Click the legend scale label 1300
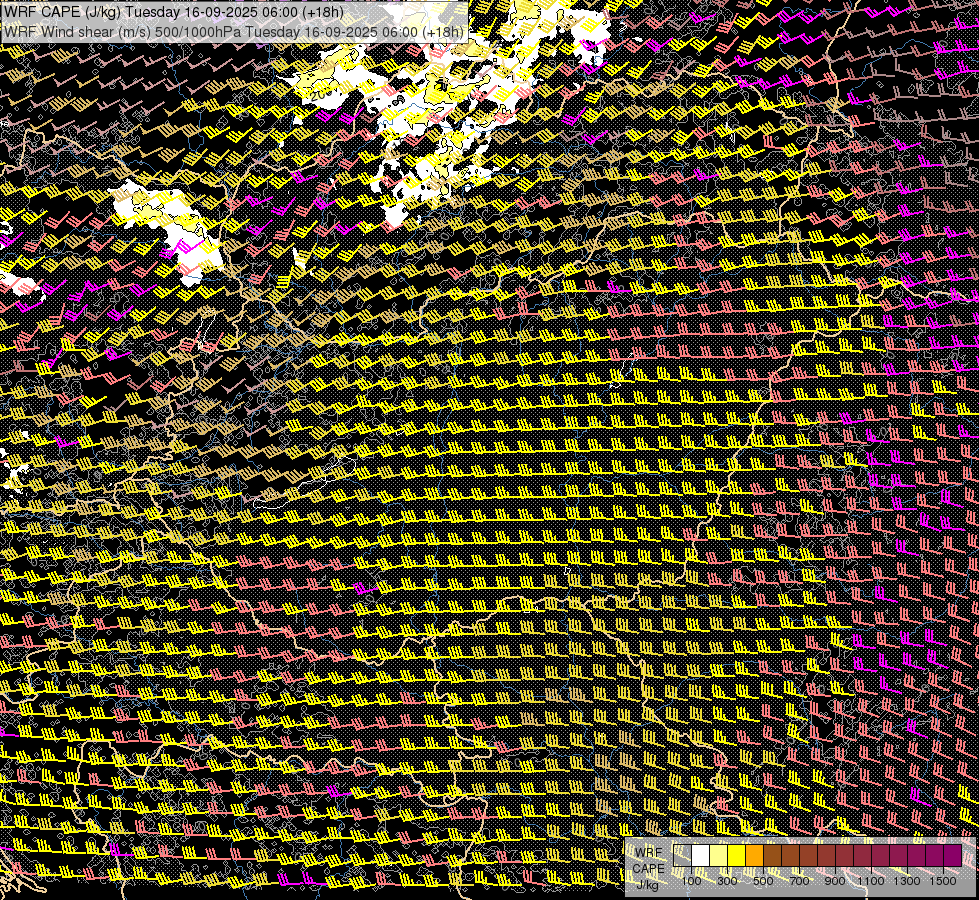The height and width of the screenshot is (900, 979). [907, 881]
